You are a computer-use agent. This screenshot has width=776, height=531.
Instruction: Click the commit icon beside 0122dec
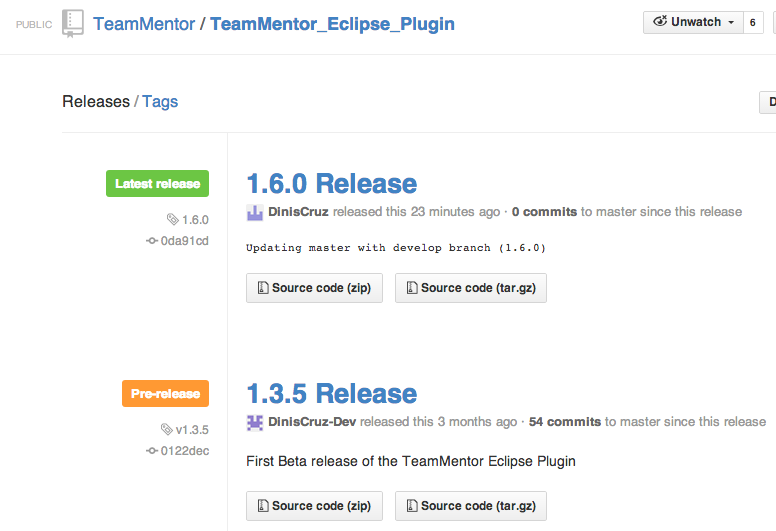(152, 451)
